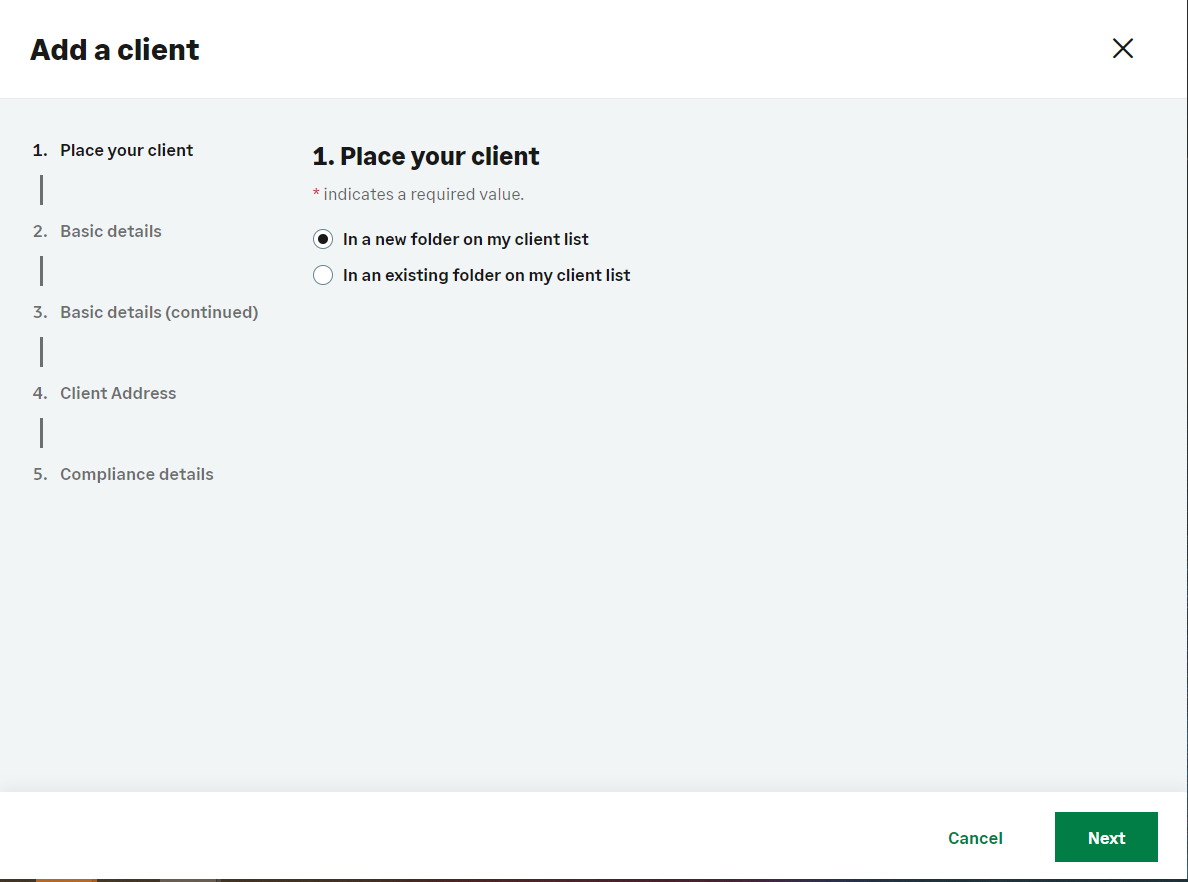
Task: Click the red required asterisk
Action: [316, 194]
